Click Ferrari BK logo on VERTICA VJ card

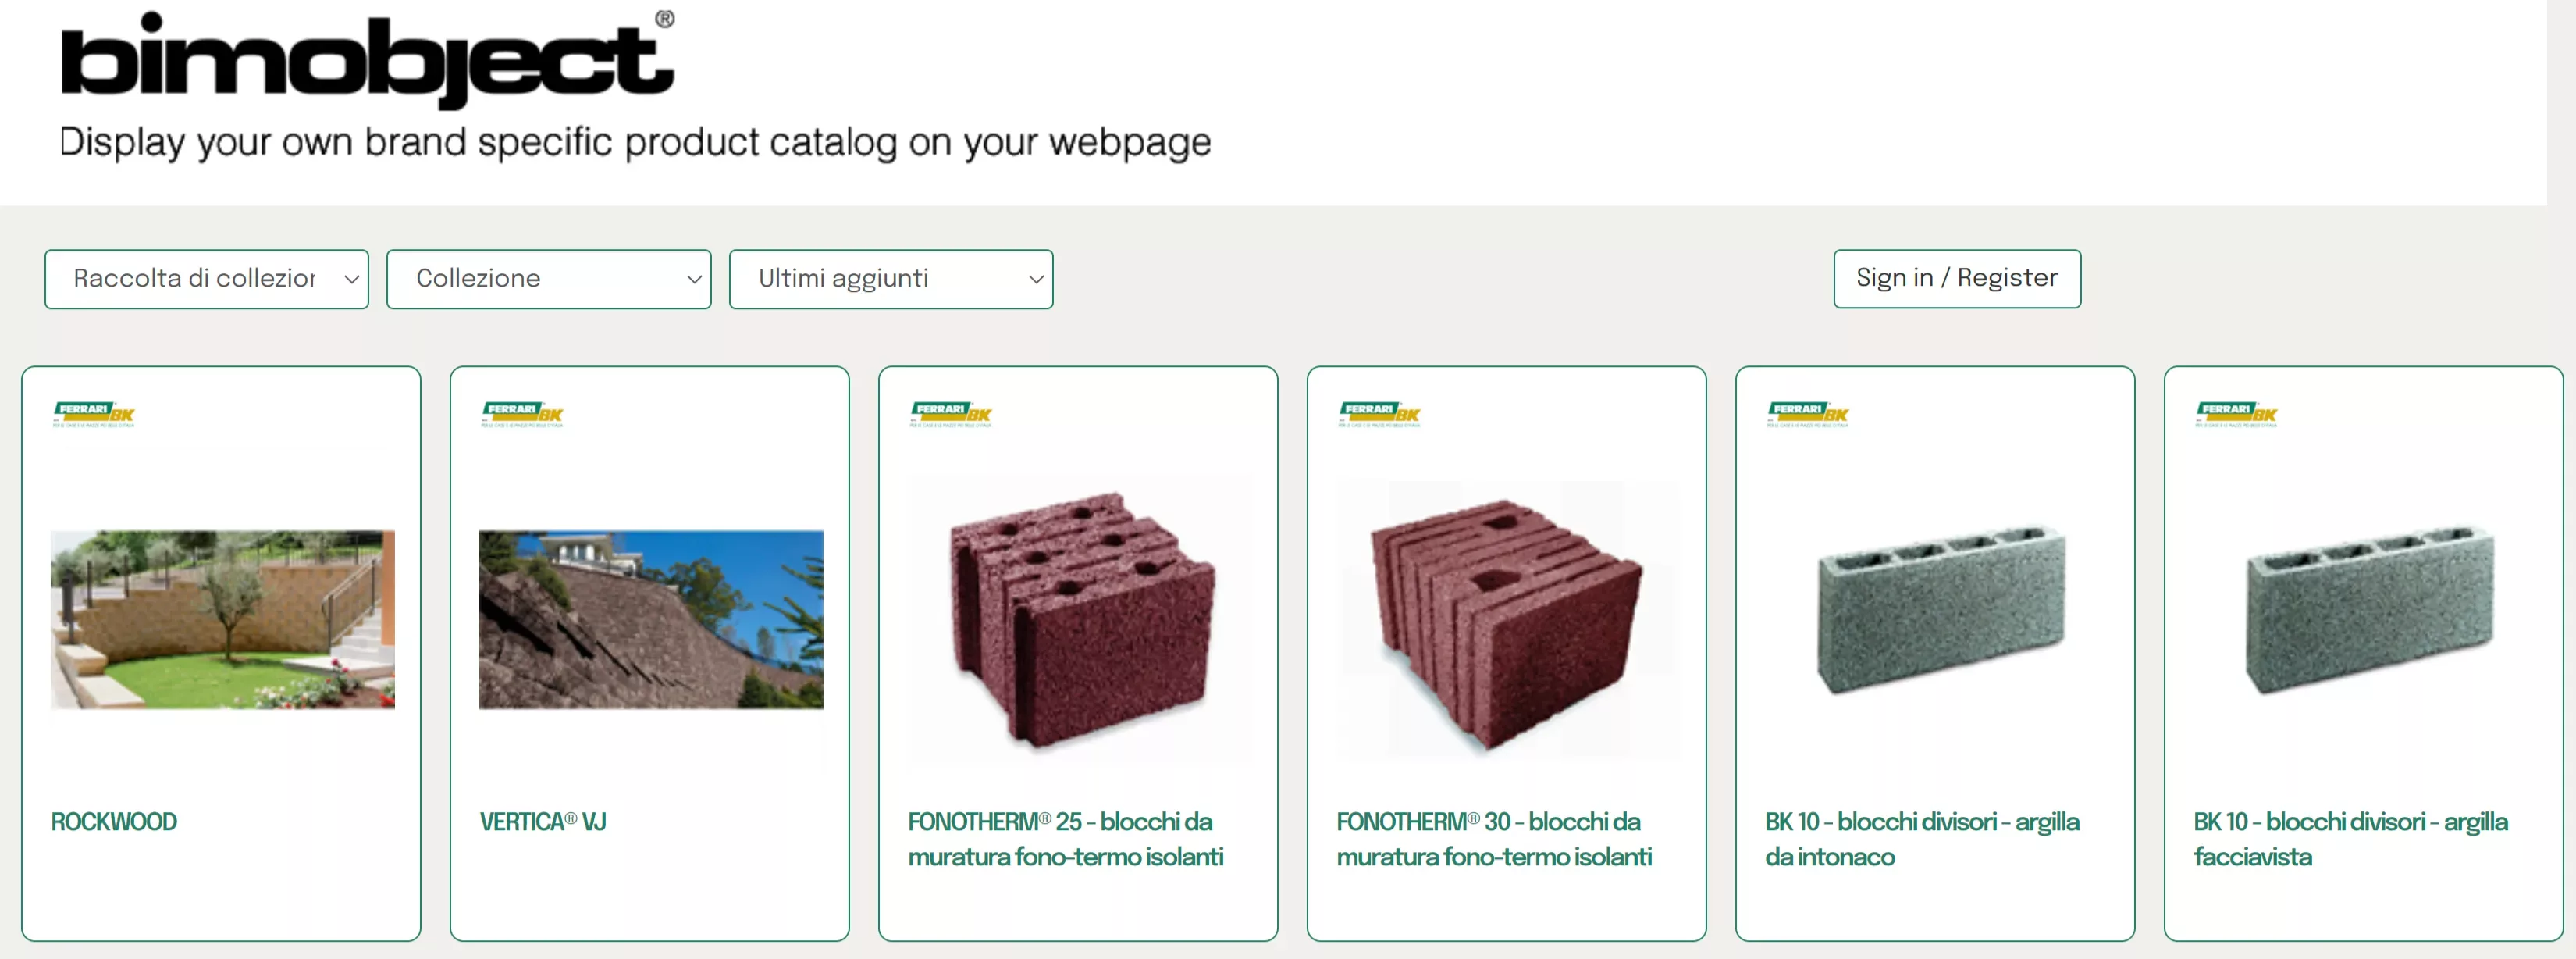522,414
